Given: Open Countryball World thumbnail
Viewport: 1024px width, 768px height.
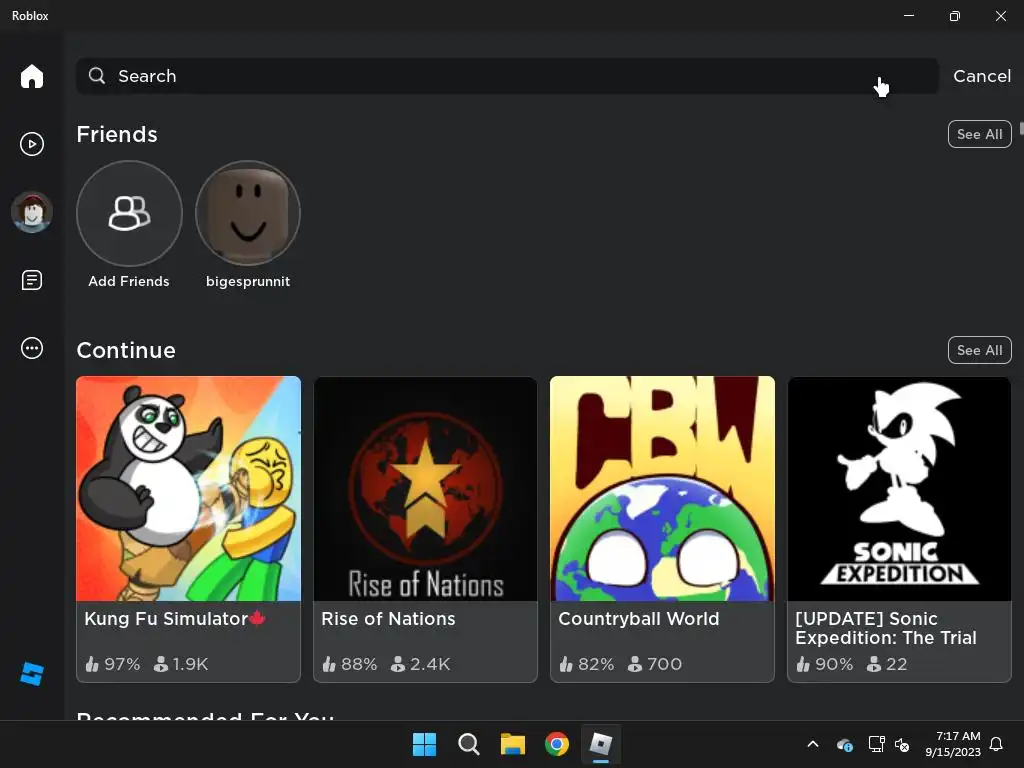Looking at the screenshot, I should pos(662,488).
